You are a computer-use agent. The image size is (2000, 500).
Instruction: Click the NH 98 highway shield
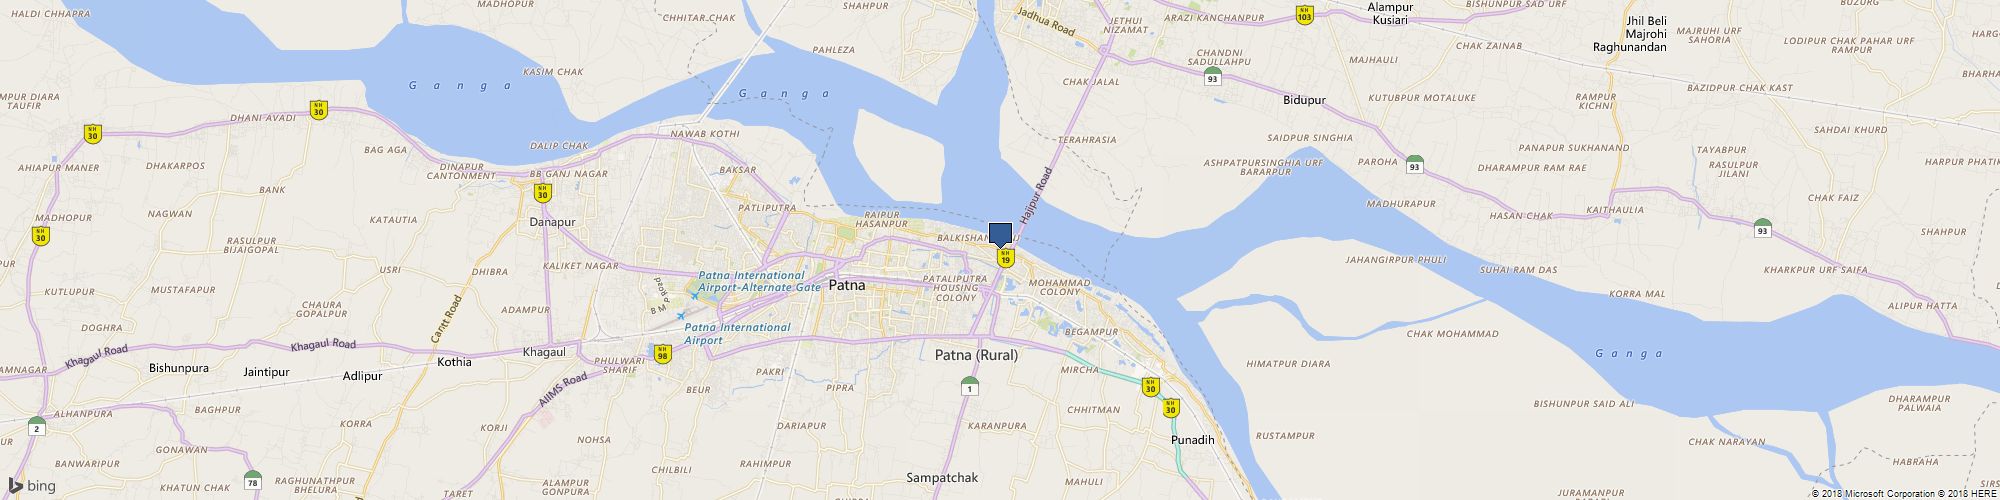coord(662,354)
